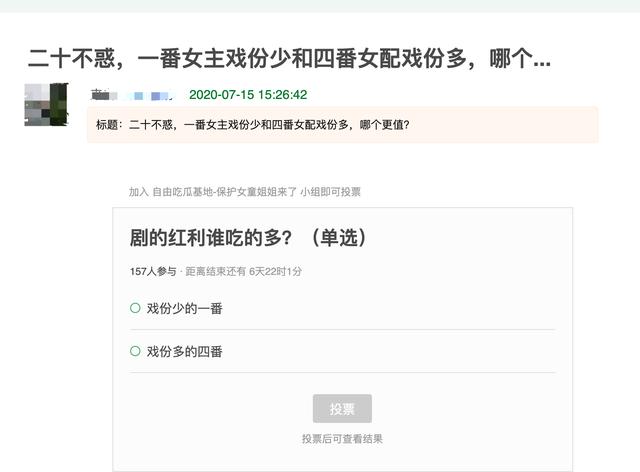
Task: Click the 距离结束还有 6天22时1分 countdown text
Action: coord(243,271)
